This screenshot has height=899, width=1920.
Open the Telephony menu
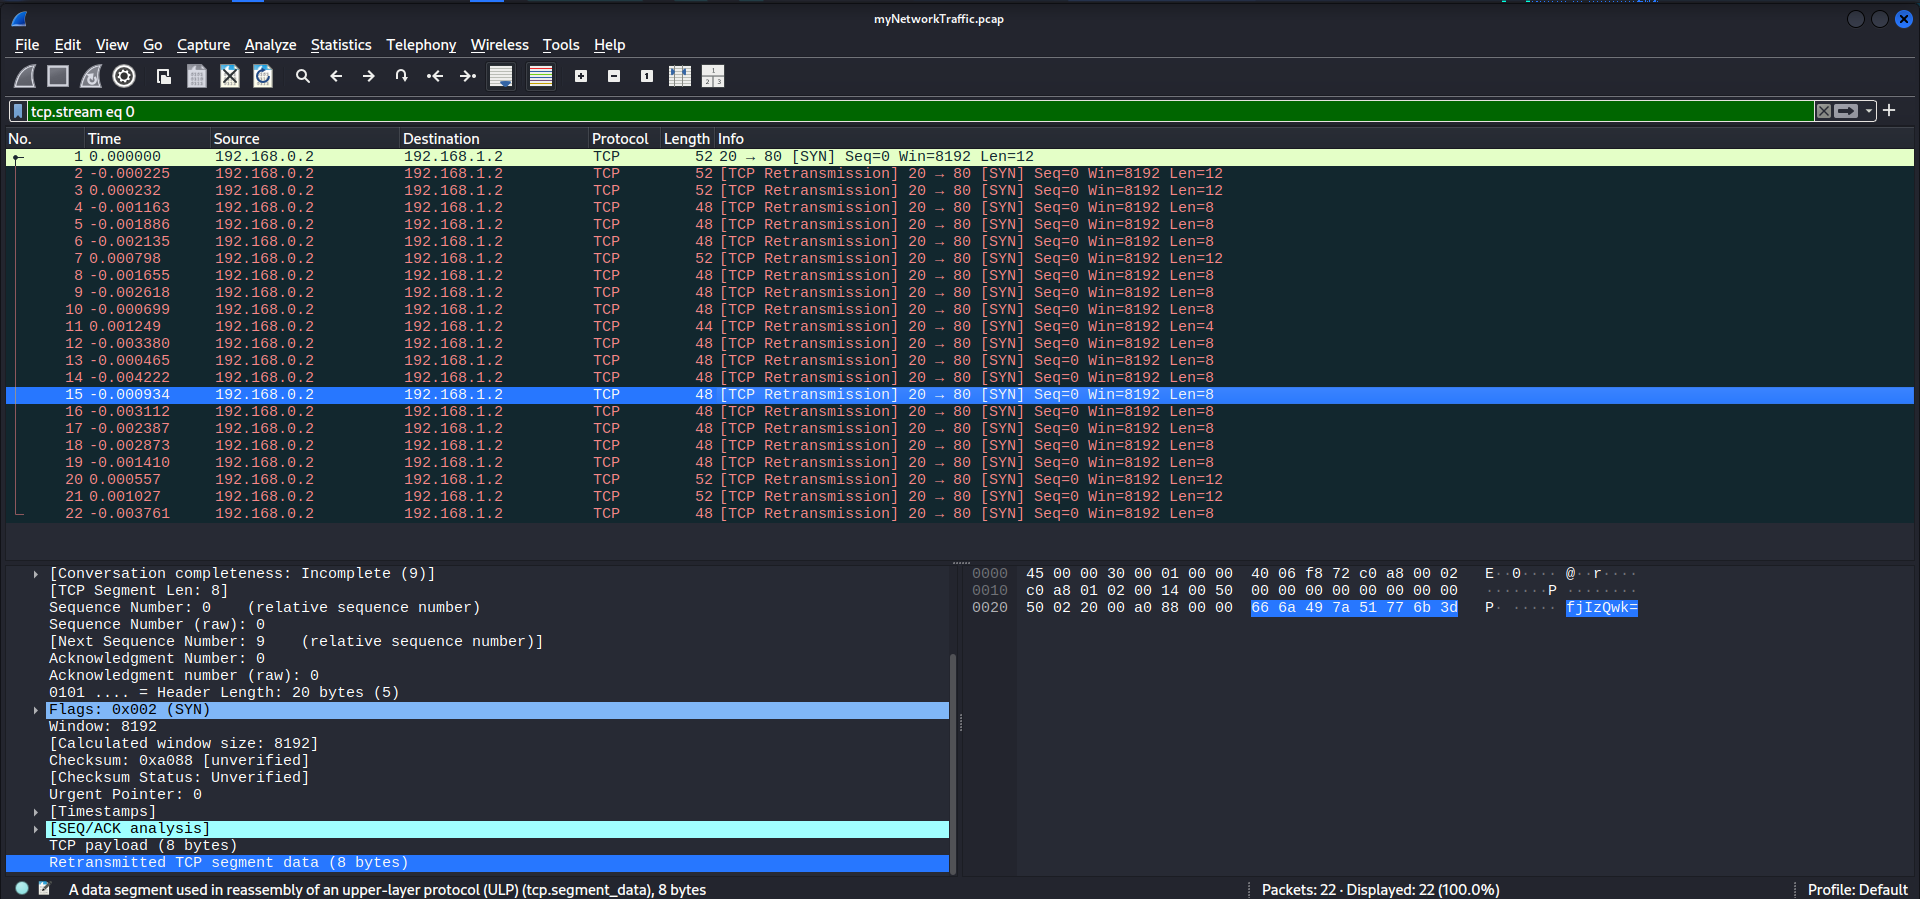[421, 45]
